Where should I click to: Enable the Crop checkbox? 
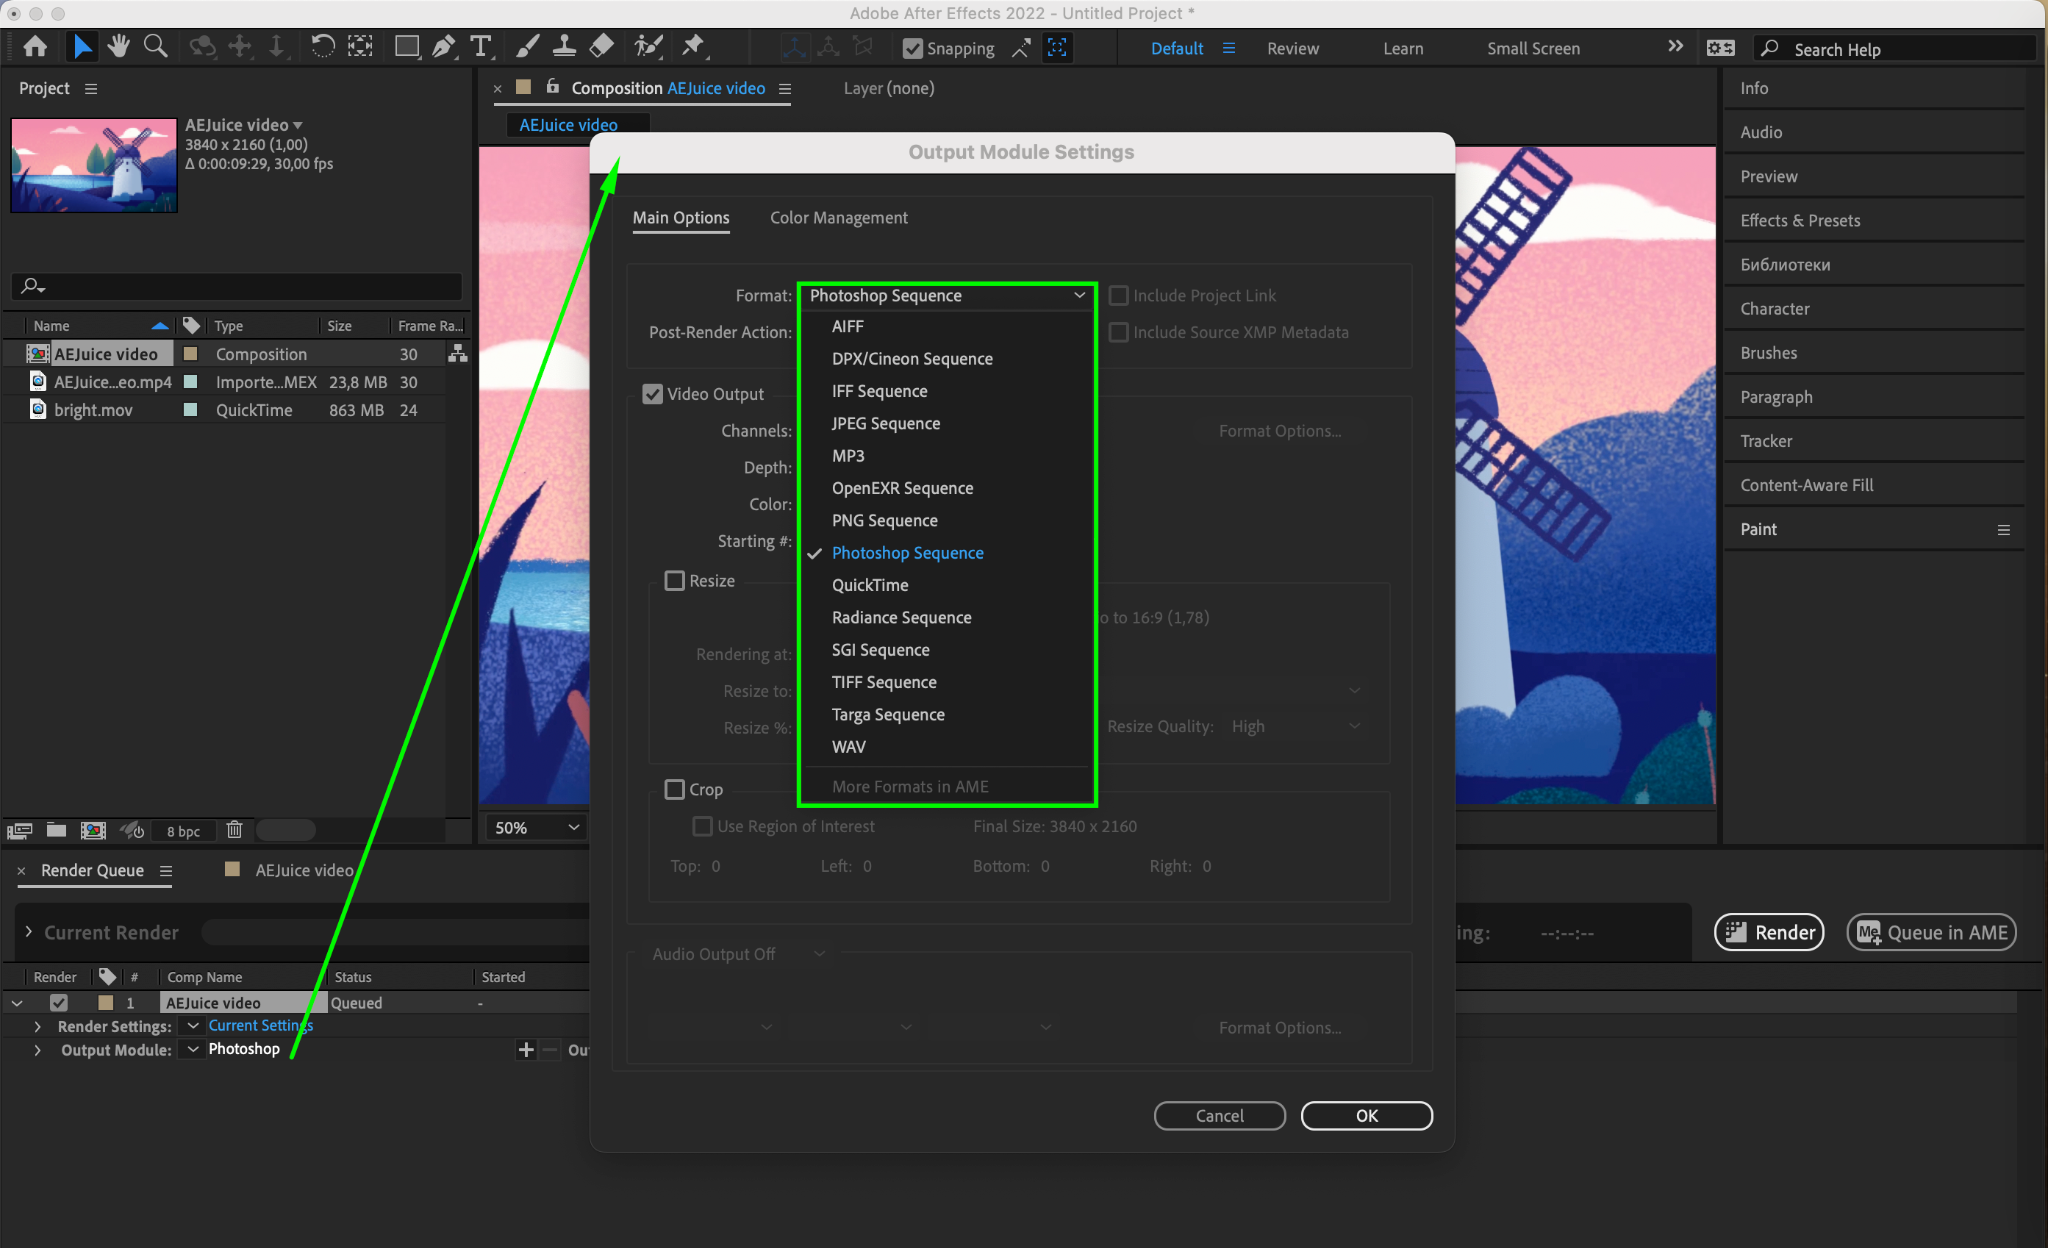pos(675,789)
